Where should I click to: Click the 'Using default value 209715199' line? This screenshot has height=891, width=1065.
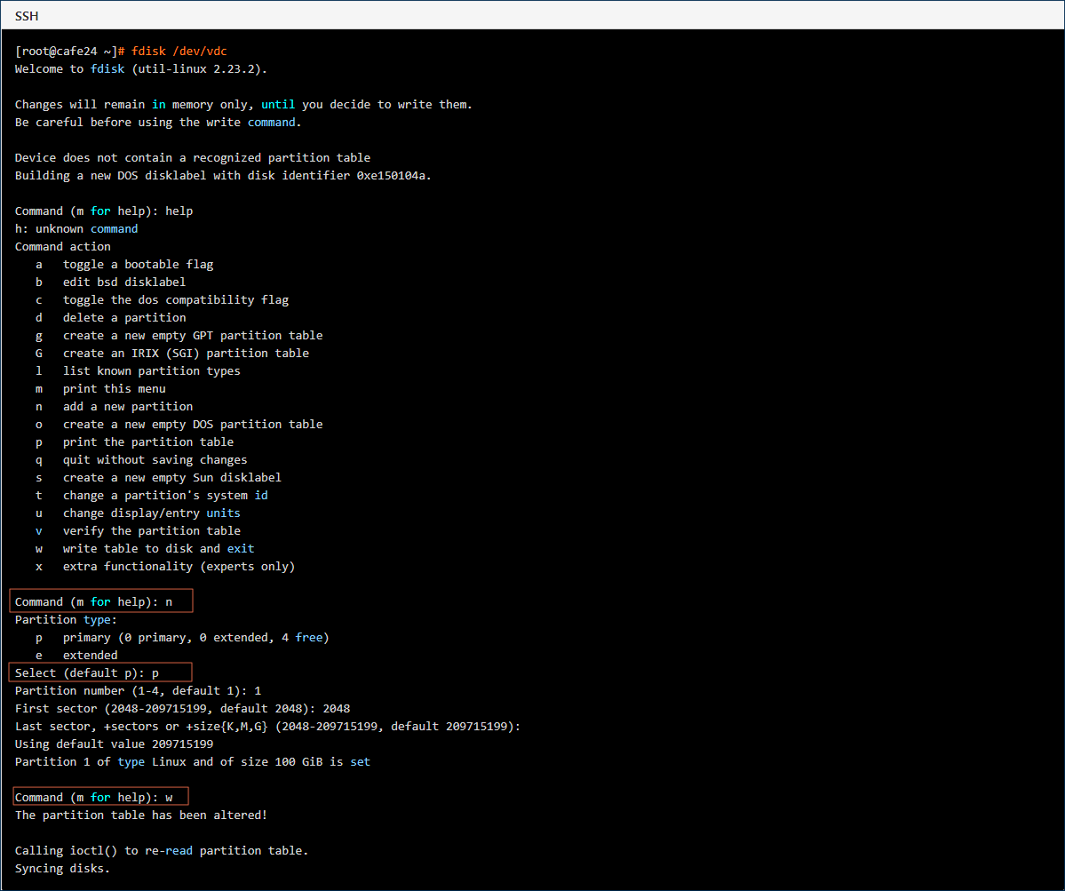click(x=114, y=744)
